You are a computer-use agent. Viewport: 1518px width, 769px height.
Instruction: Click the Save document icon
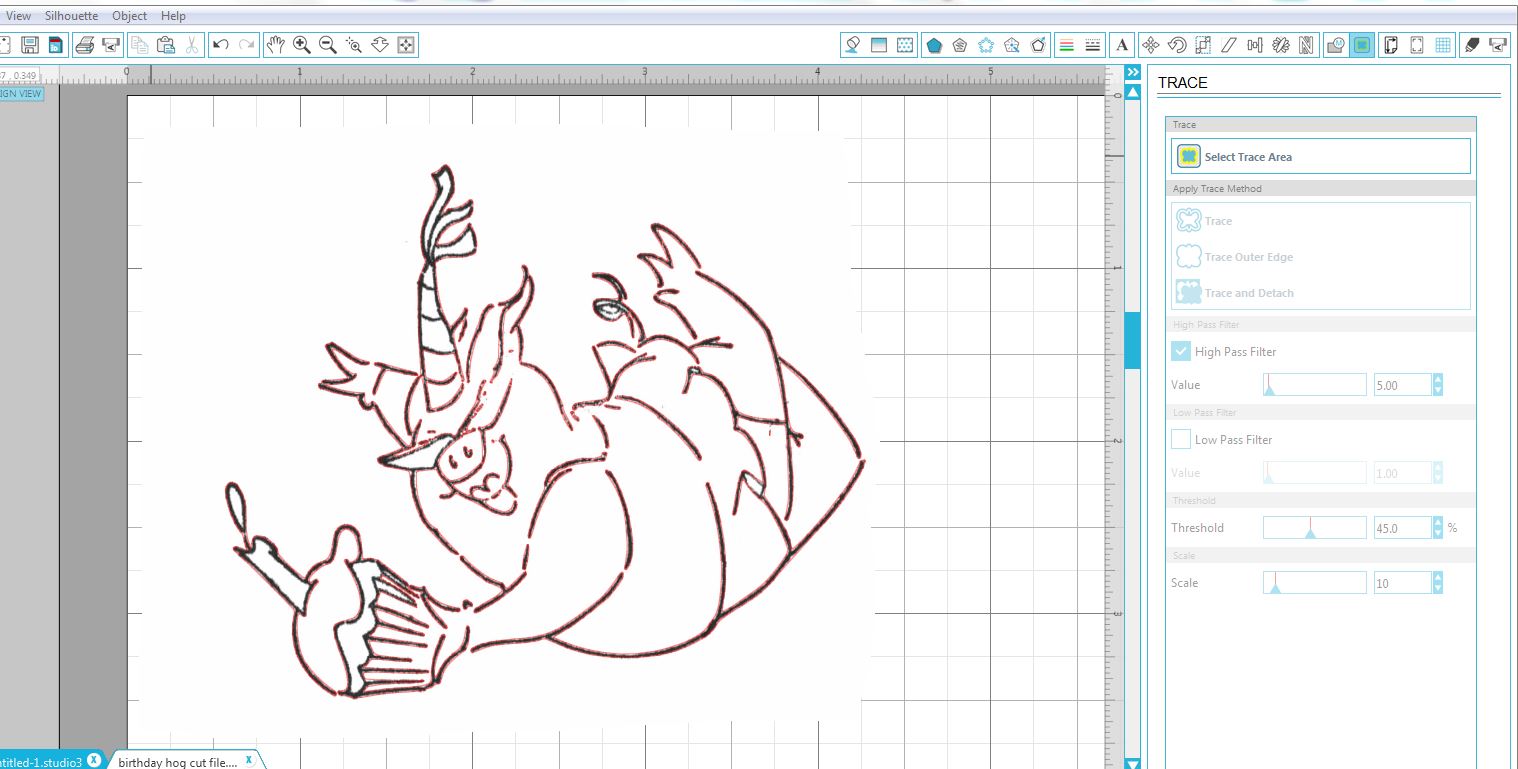click(30, 45)
